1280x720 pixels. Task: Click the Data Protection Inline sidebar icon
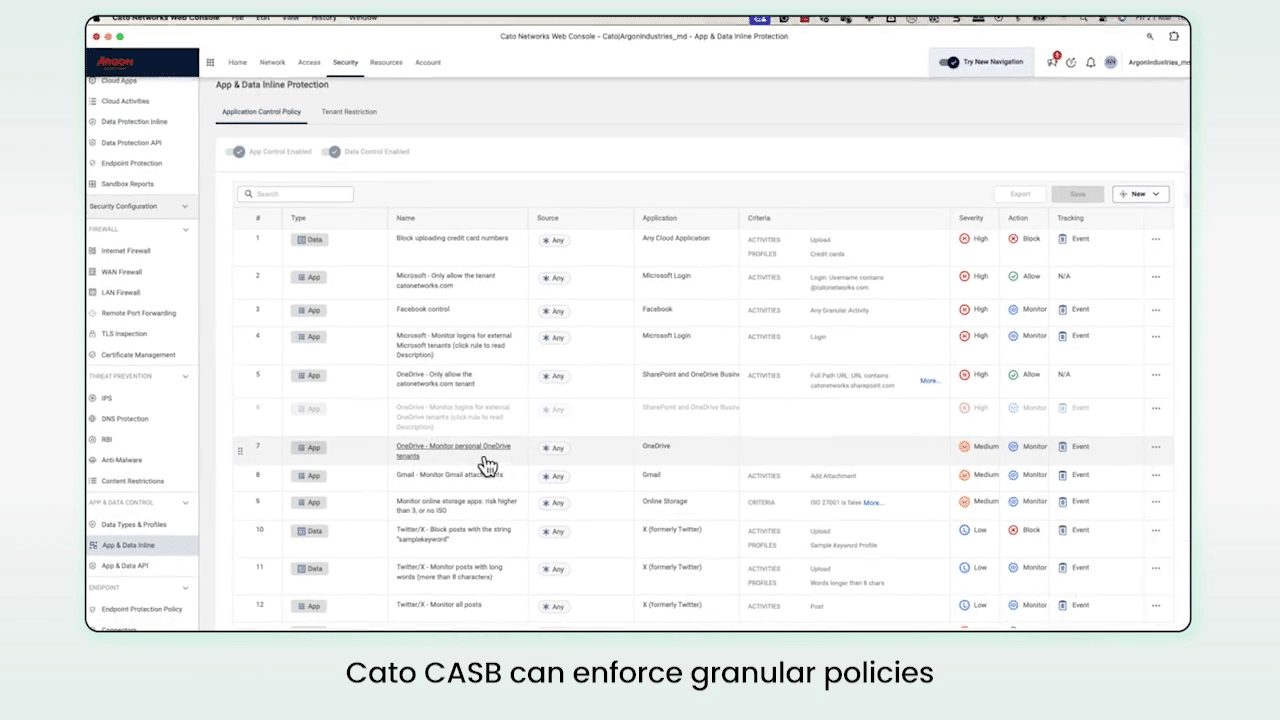(x=93, y=122)
